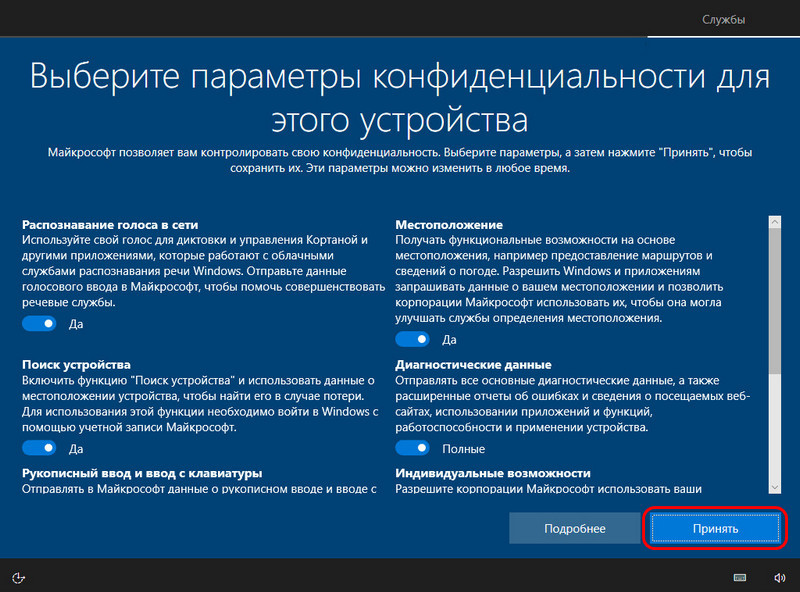Click the settings list scrollbar thumb
This screenshot has height=592, width=800.
[774, 301]
